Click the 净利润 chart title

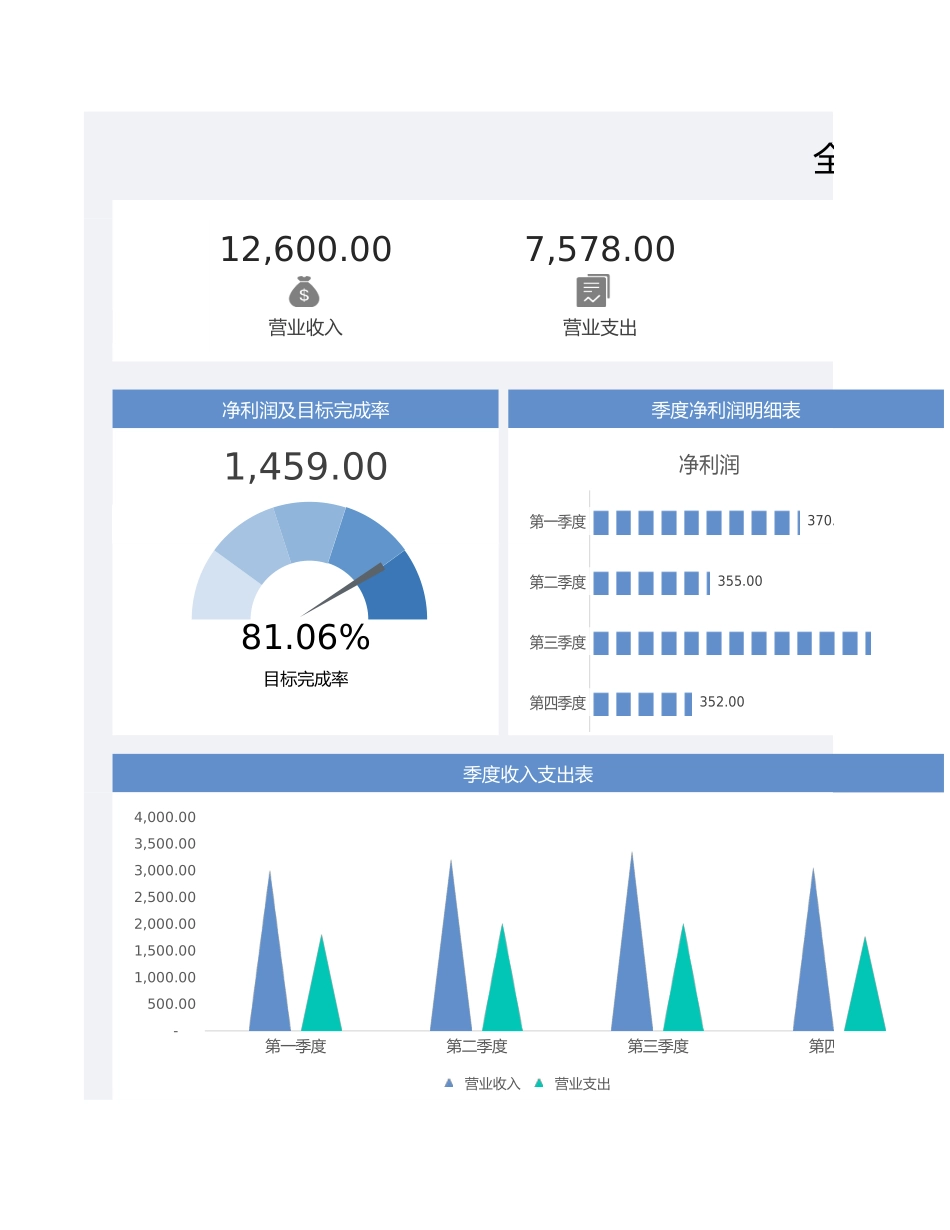pos(708,465)
